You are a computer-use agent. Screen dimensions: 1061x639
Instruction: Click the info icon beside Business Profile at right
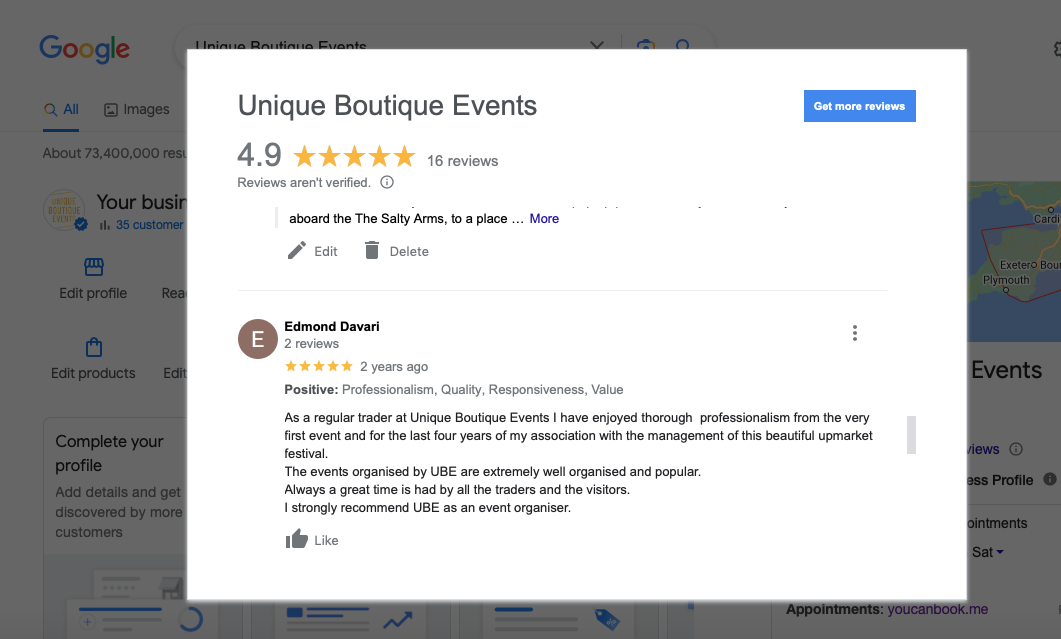(x=1049, y=479)
